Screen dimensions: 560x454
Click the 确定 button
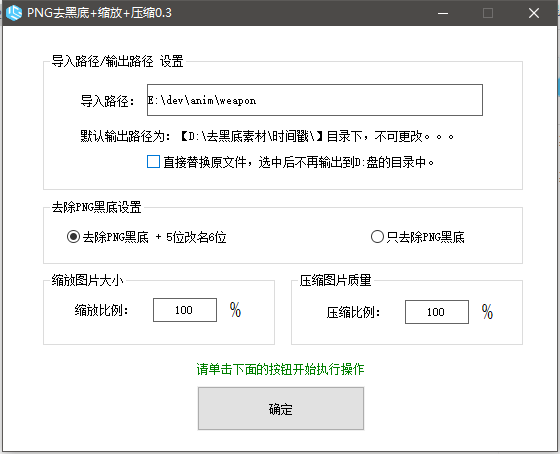[281, 408]
